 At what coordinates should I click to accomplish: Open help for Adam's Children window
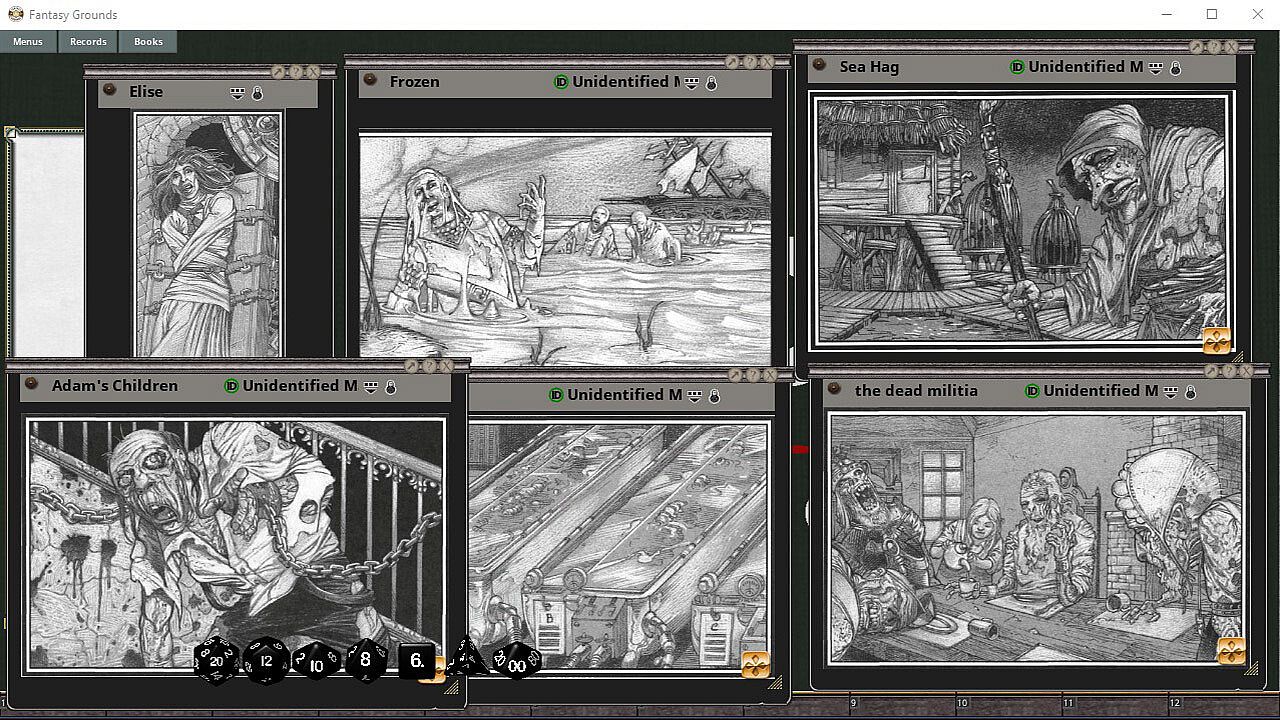tap(429, 366)
